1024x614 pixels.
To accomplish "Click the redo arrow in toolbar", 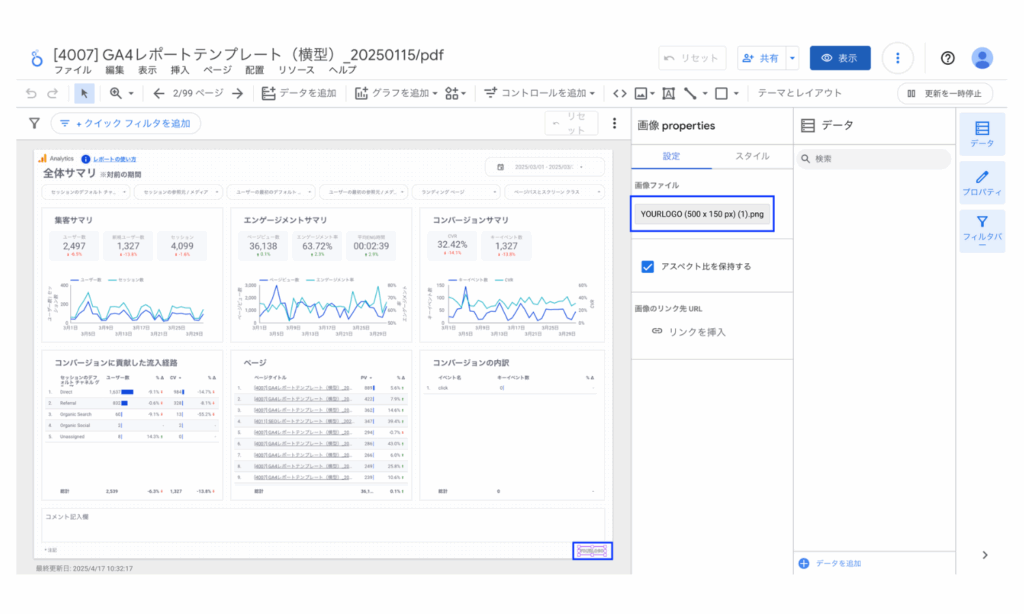I will coord(53,93).
